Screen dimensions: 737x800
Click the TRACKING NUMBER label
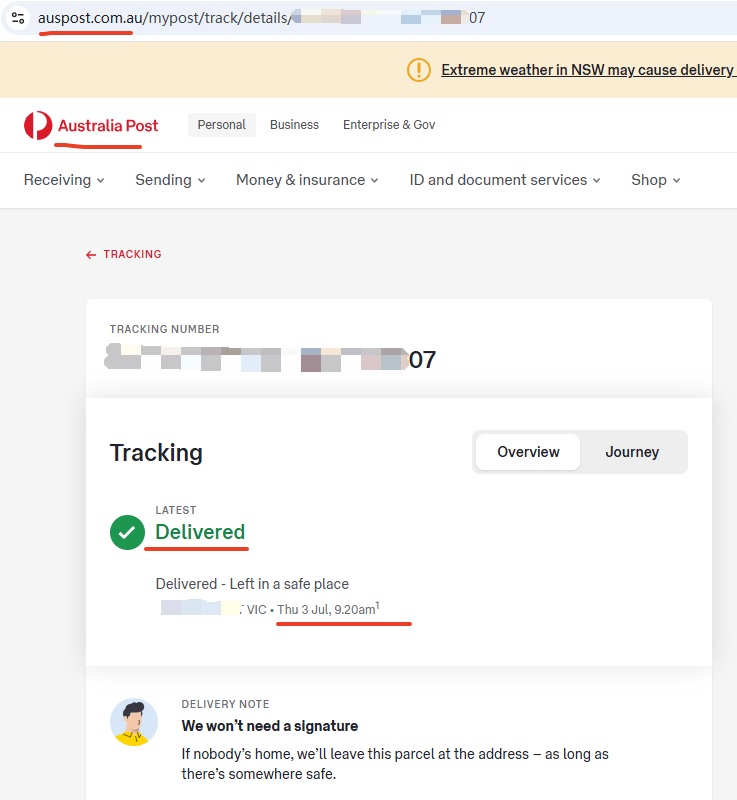(x=164, y=329)
